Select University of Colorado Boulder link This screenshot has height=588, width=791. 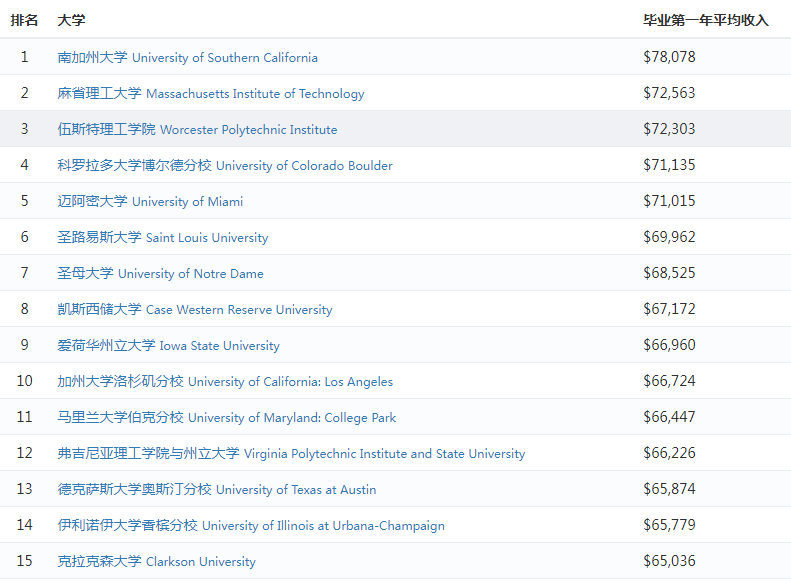[x=224, y=166]
